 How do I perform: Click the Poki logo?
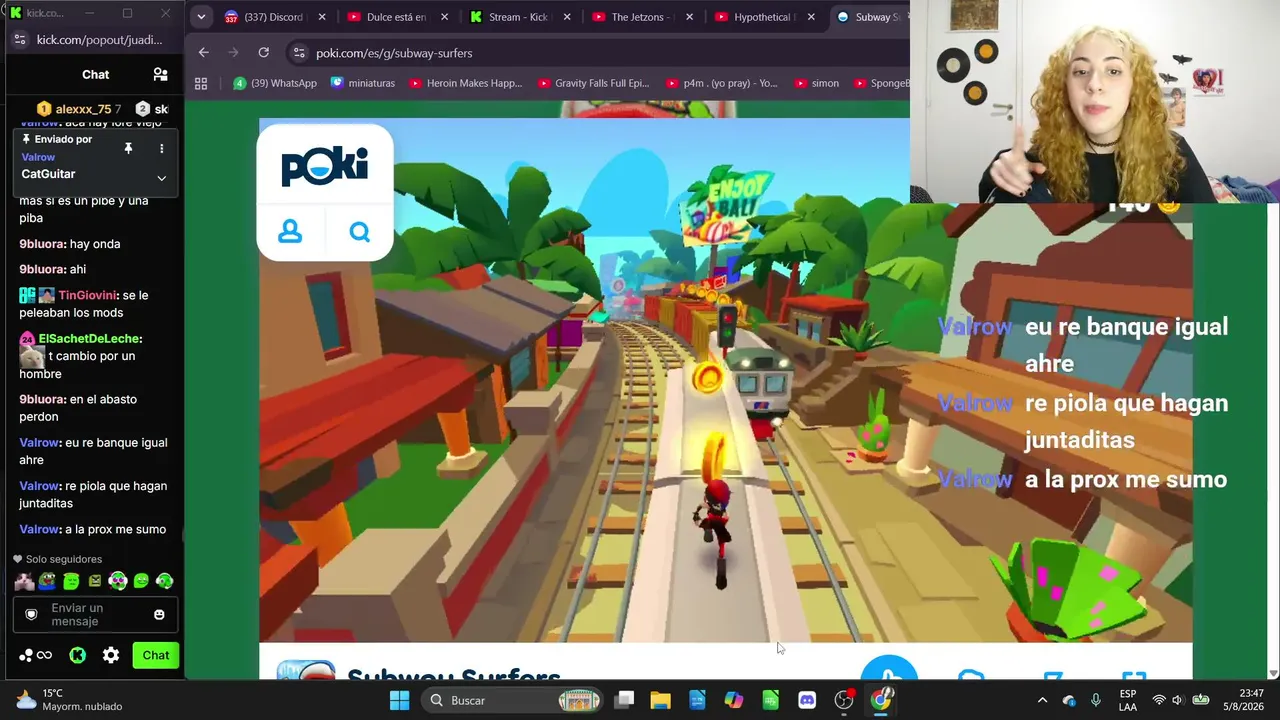pyautogui.click(x=325, y=165)
